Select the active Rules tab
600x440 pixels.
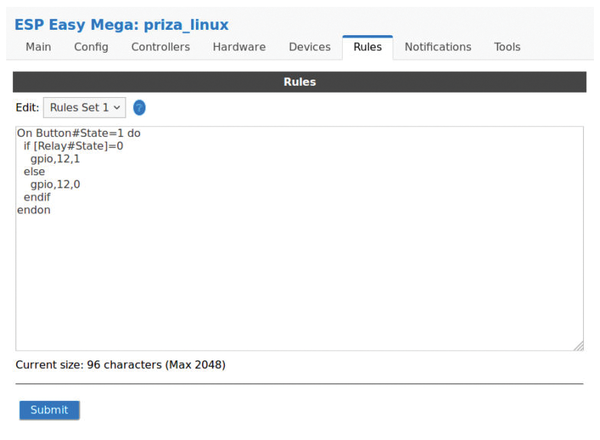[368, 47]
